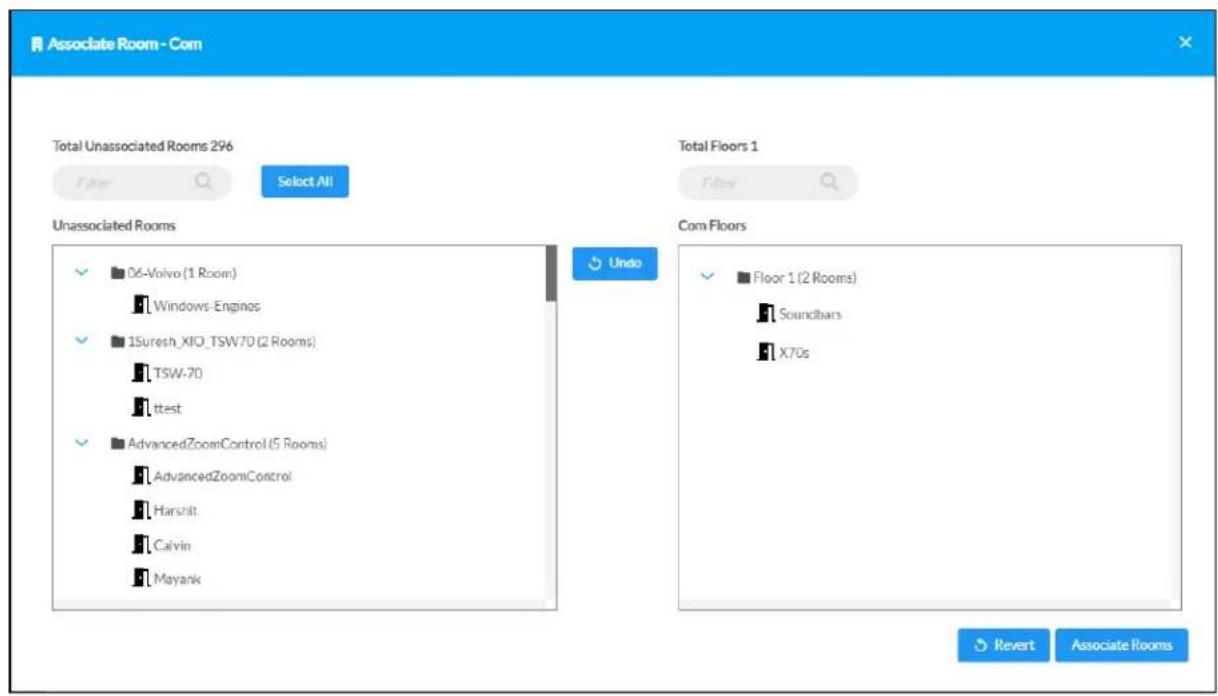Viewport: 1218px width, 696px height.
Task: Select the X70s room name
Action: point(794,353)
